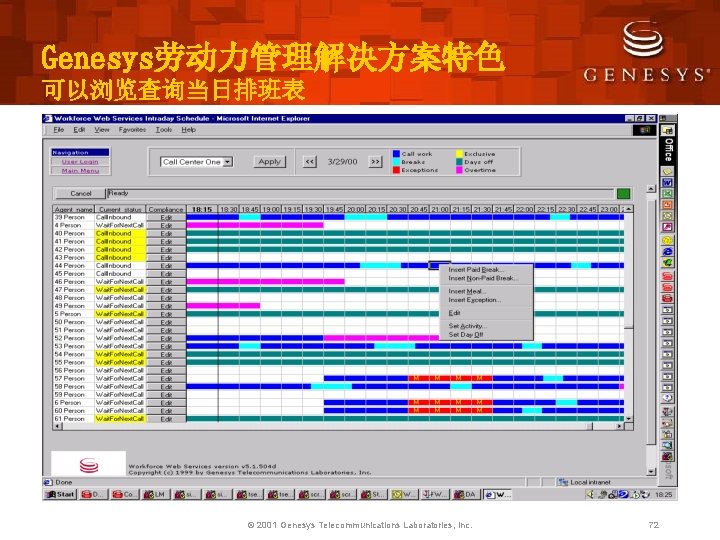Click the Cancel button
The image size is (720, 540).
pyautogui.click(x=80, y=193)
